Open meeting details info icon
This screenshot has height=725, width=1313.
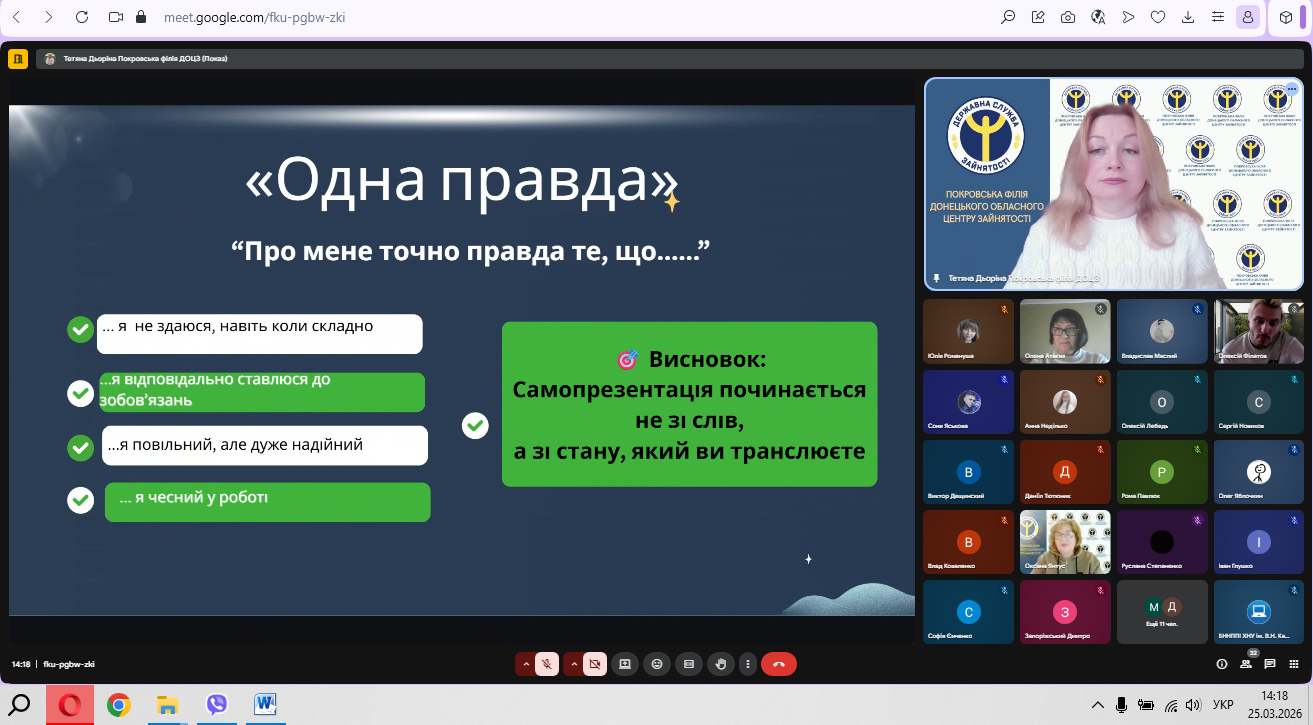pos(1221,664)
